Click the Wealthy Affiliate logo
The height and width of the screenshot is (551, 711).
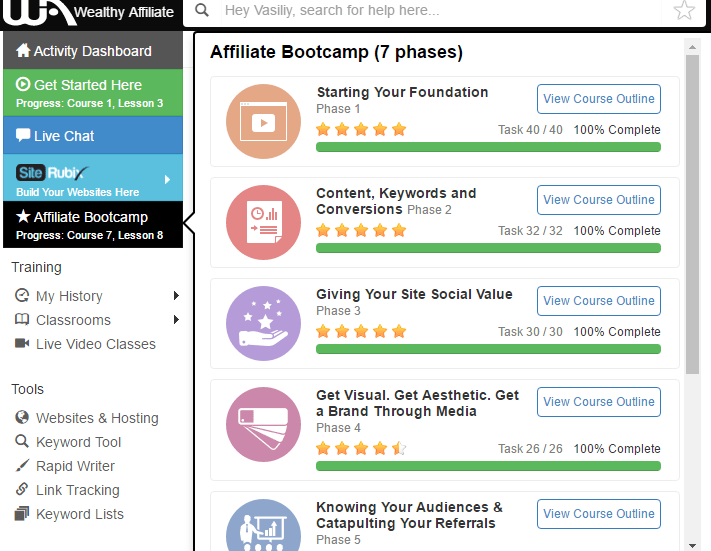(91, 12)
